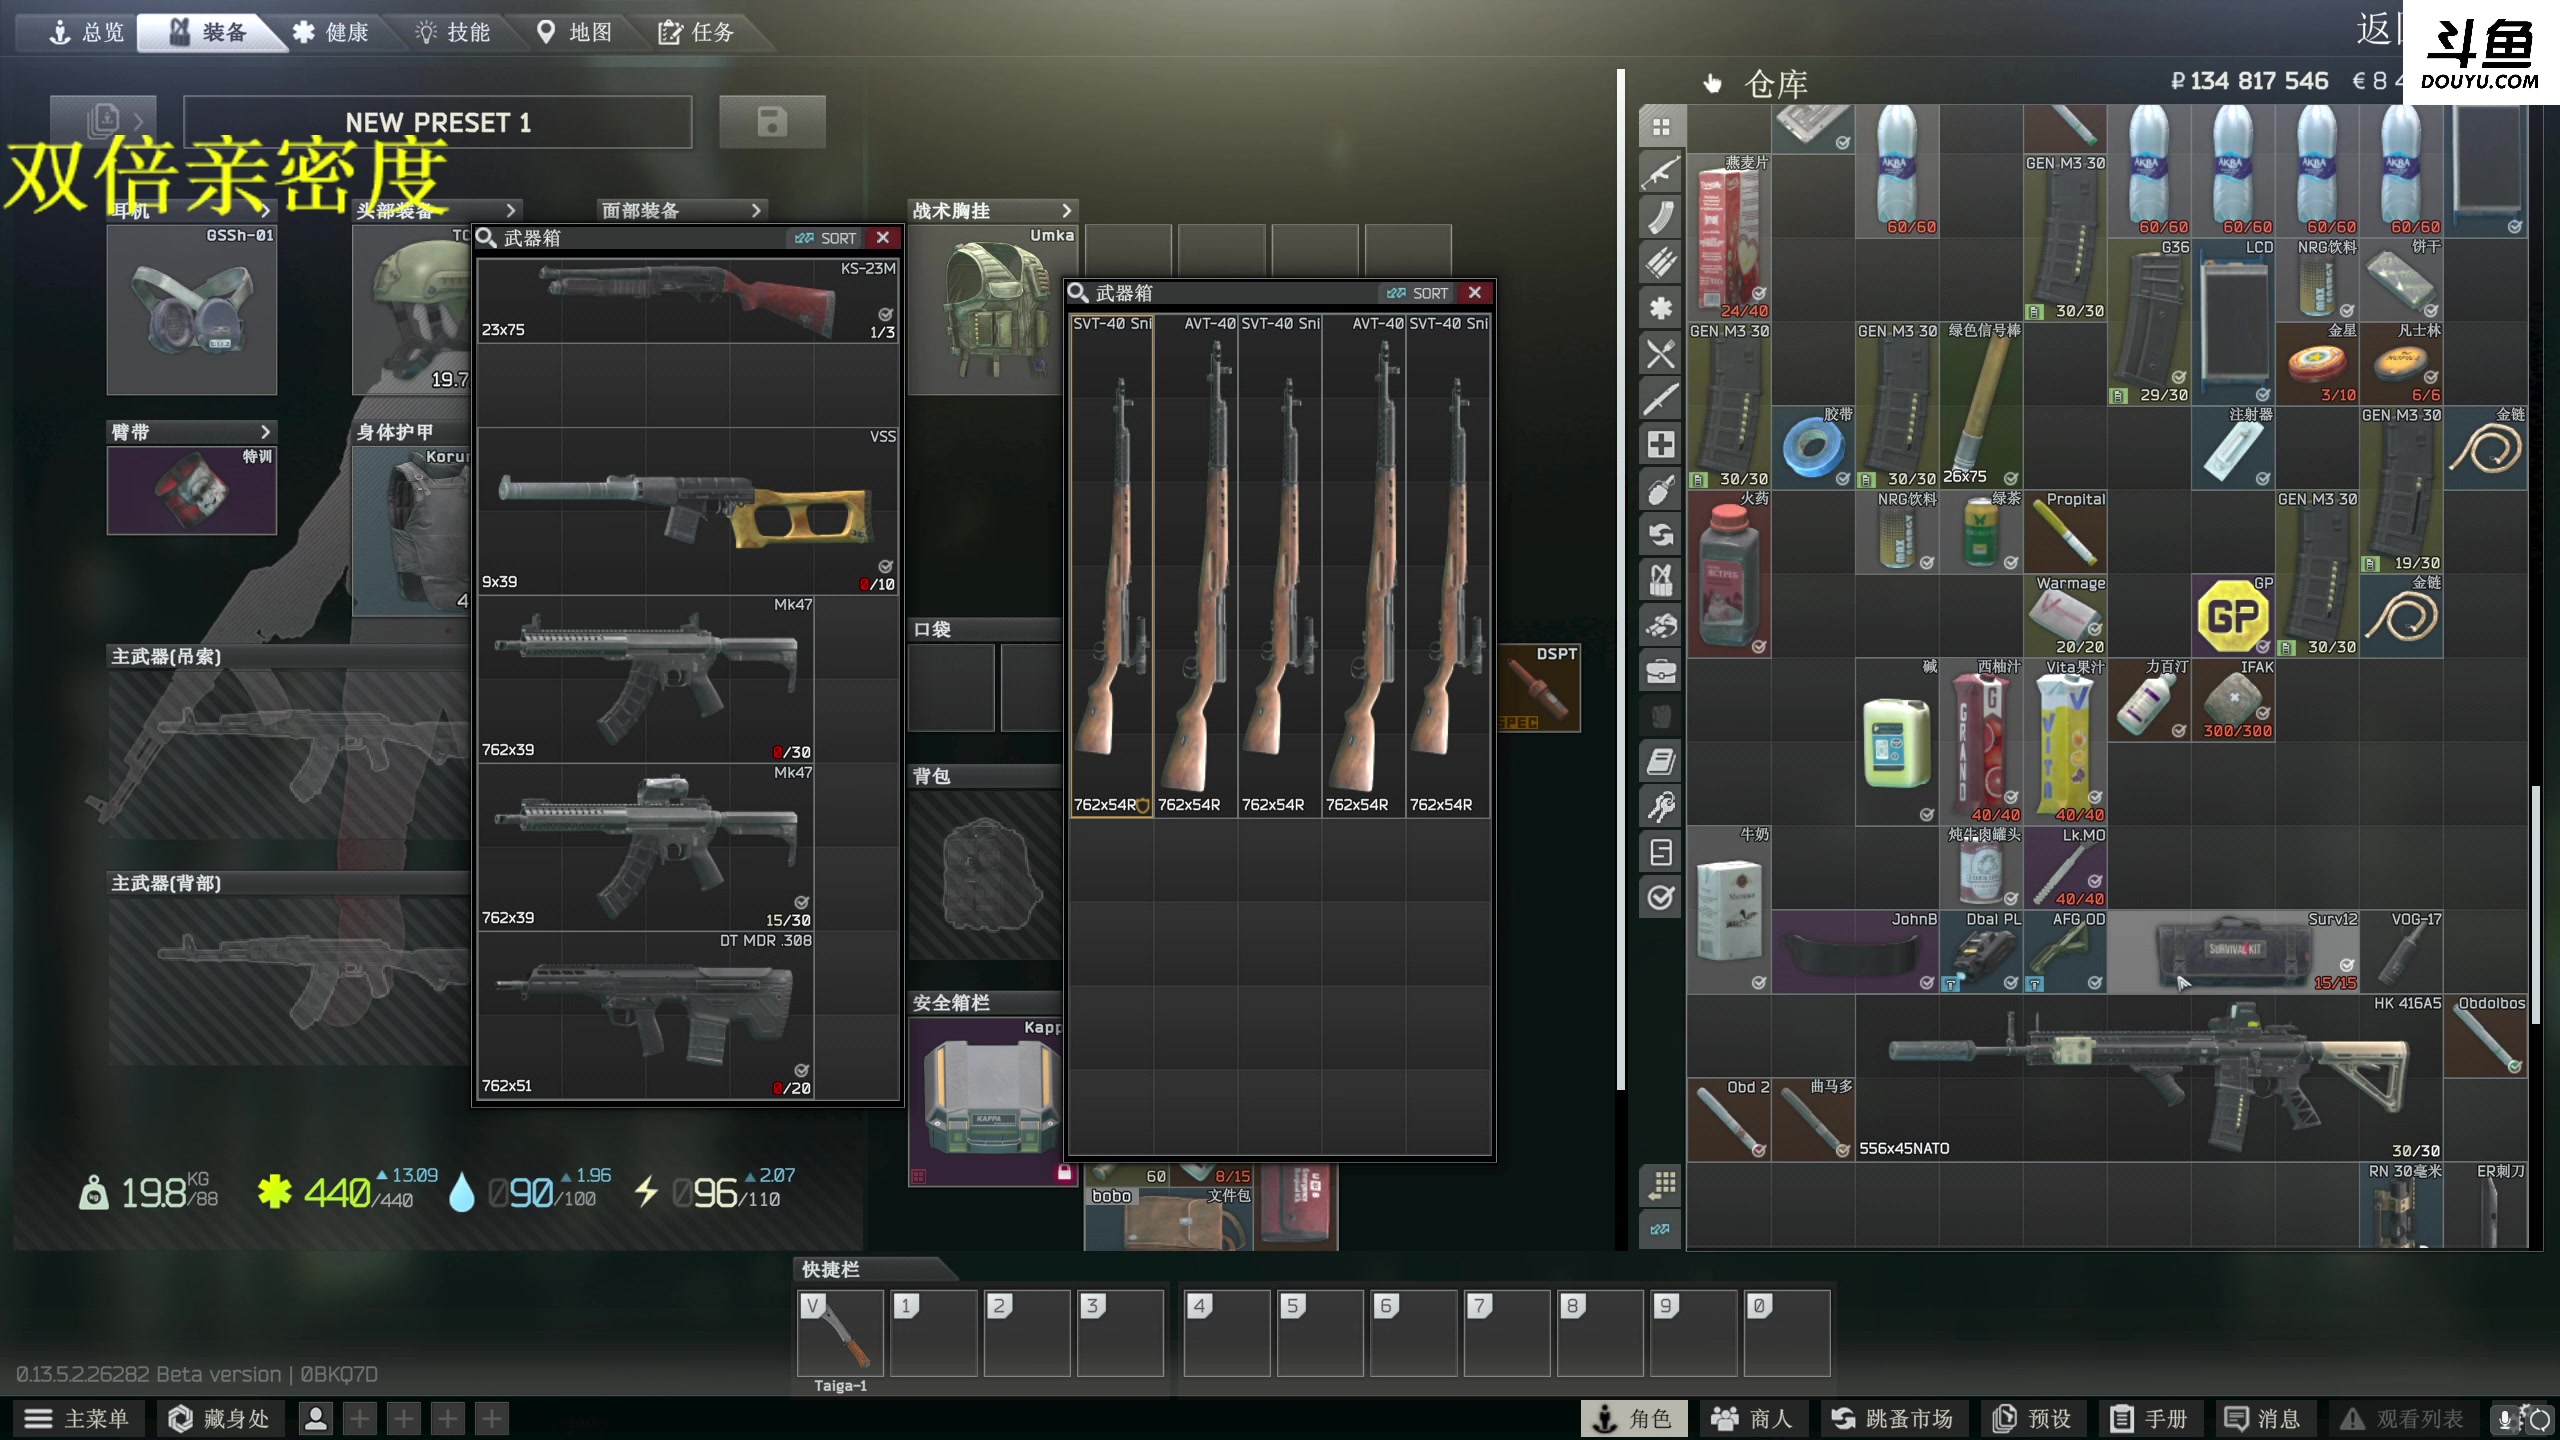
Task: Open the 任务 tasks tab
Action: 697,33
